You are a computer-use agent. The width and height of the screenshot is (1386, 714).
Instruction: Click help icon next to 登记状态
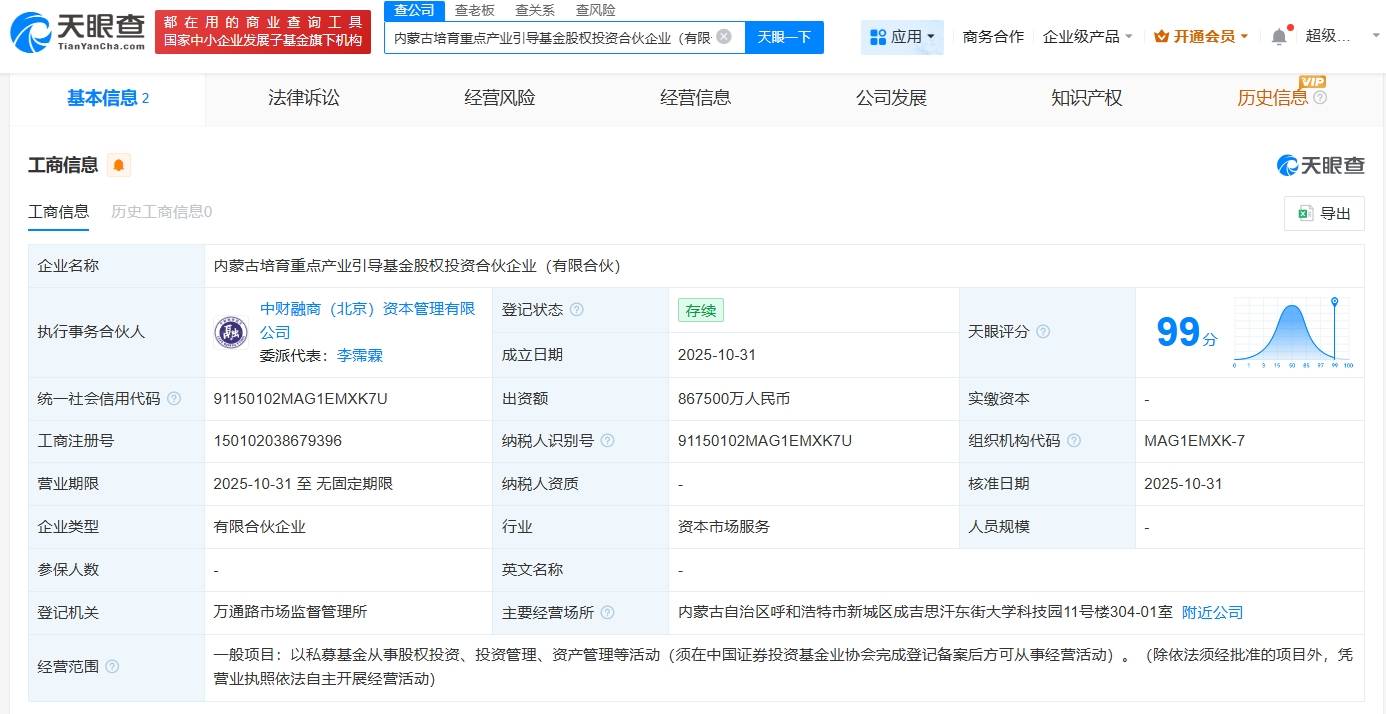(x=576, y=310)
